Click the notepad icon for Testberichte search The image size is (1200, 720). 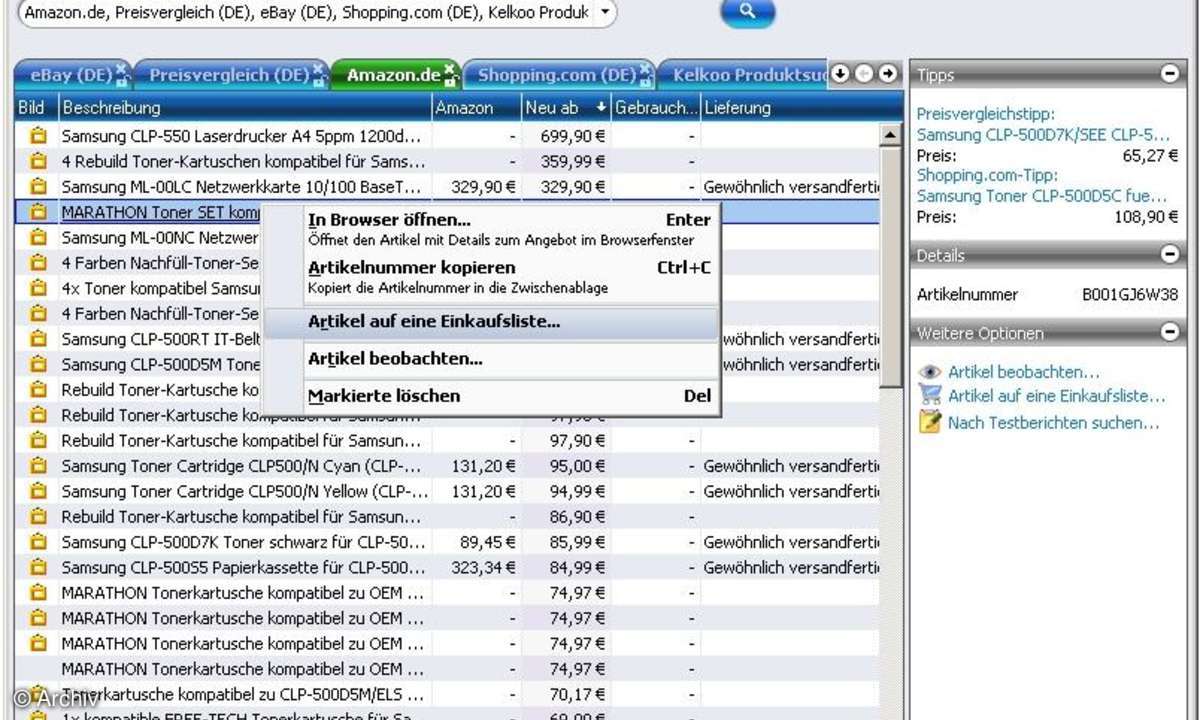point(930,423)
